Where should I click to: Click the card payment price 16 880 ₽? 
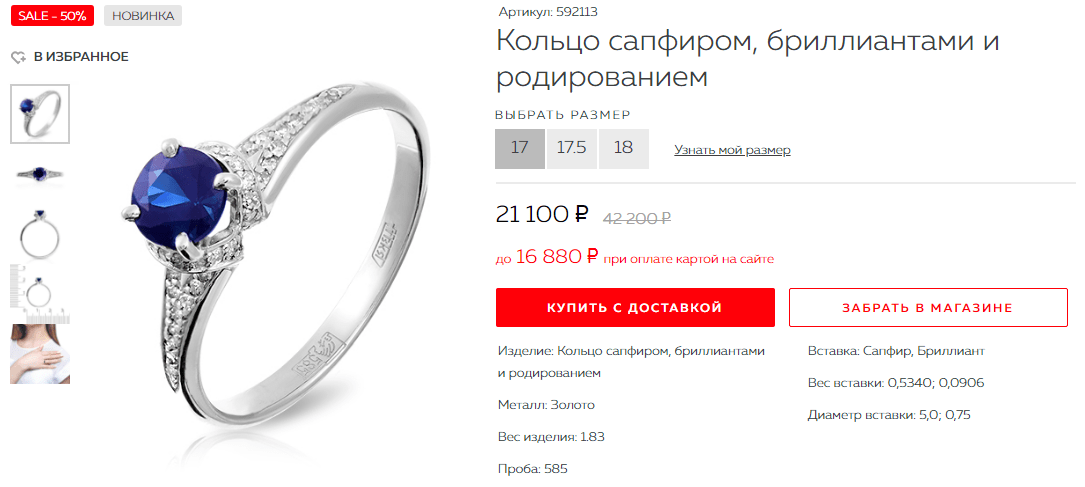[x=557, y=257]
